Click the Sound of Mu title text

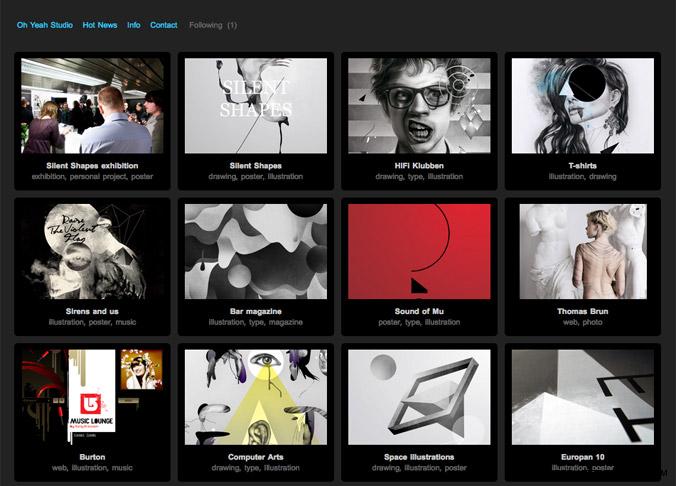point(419,311)
